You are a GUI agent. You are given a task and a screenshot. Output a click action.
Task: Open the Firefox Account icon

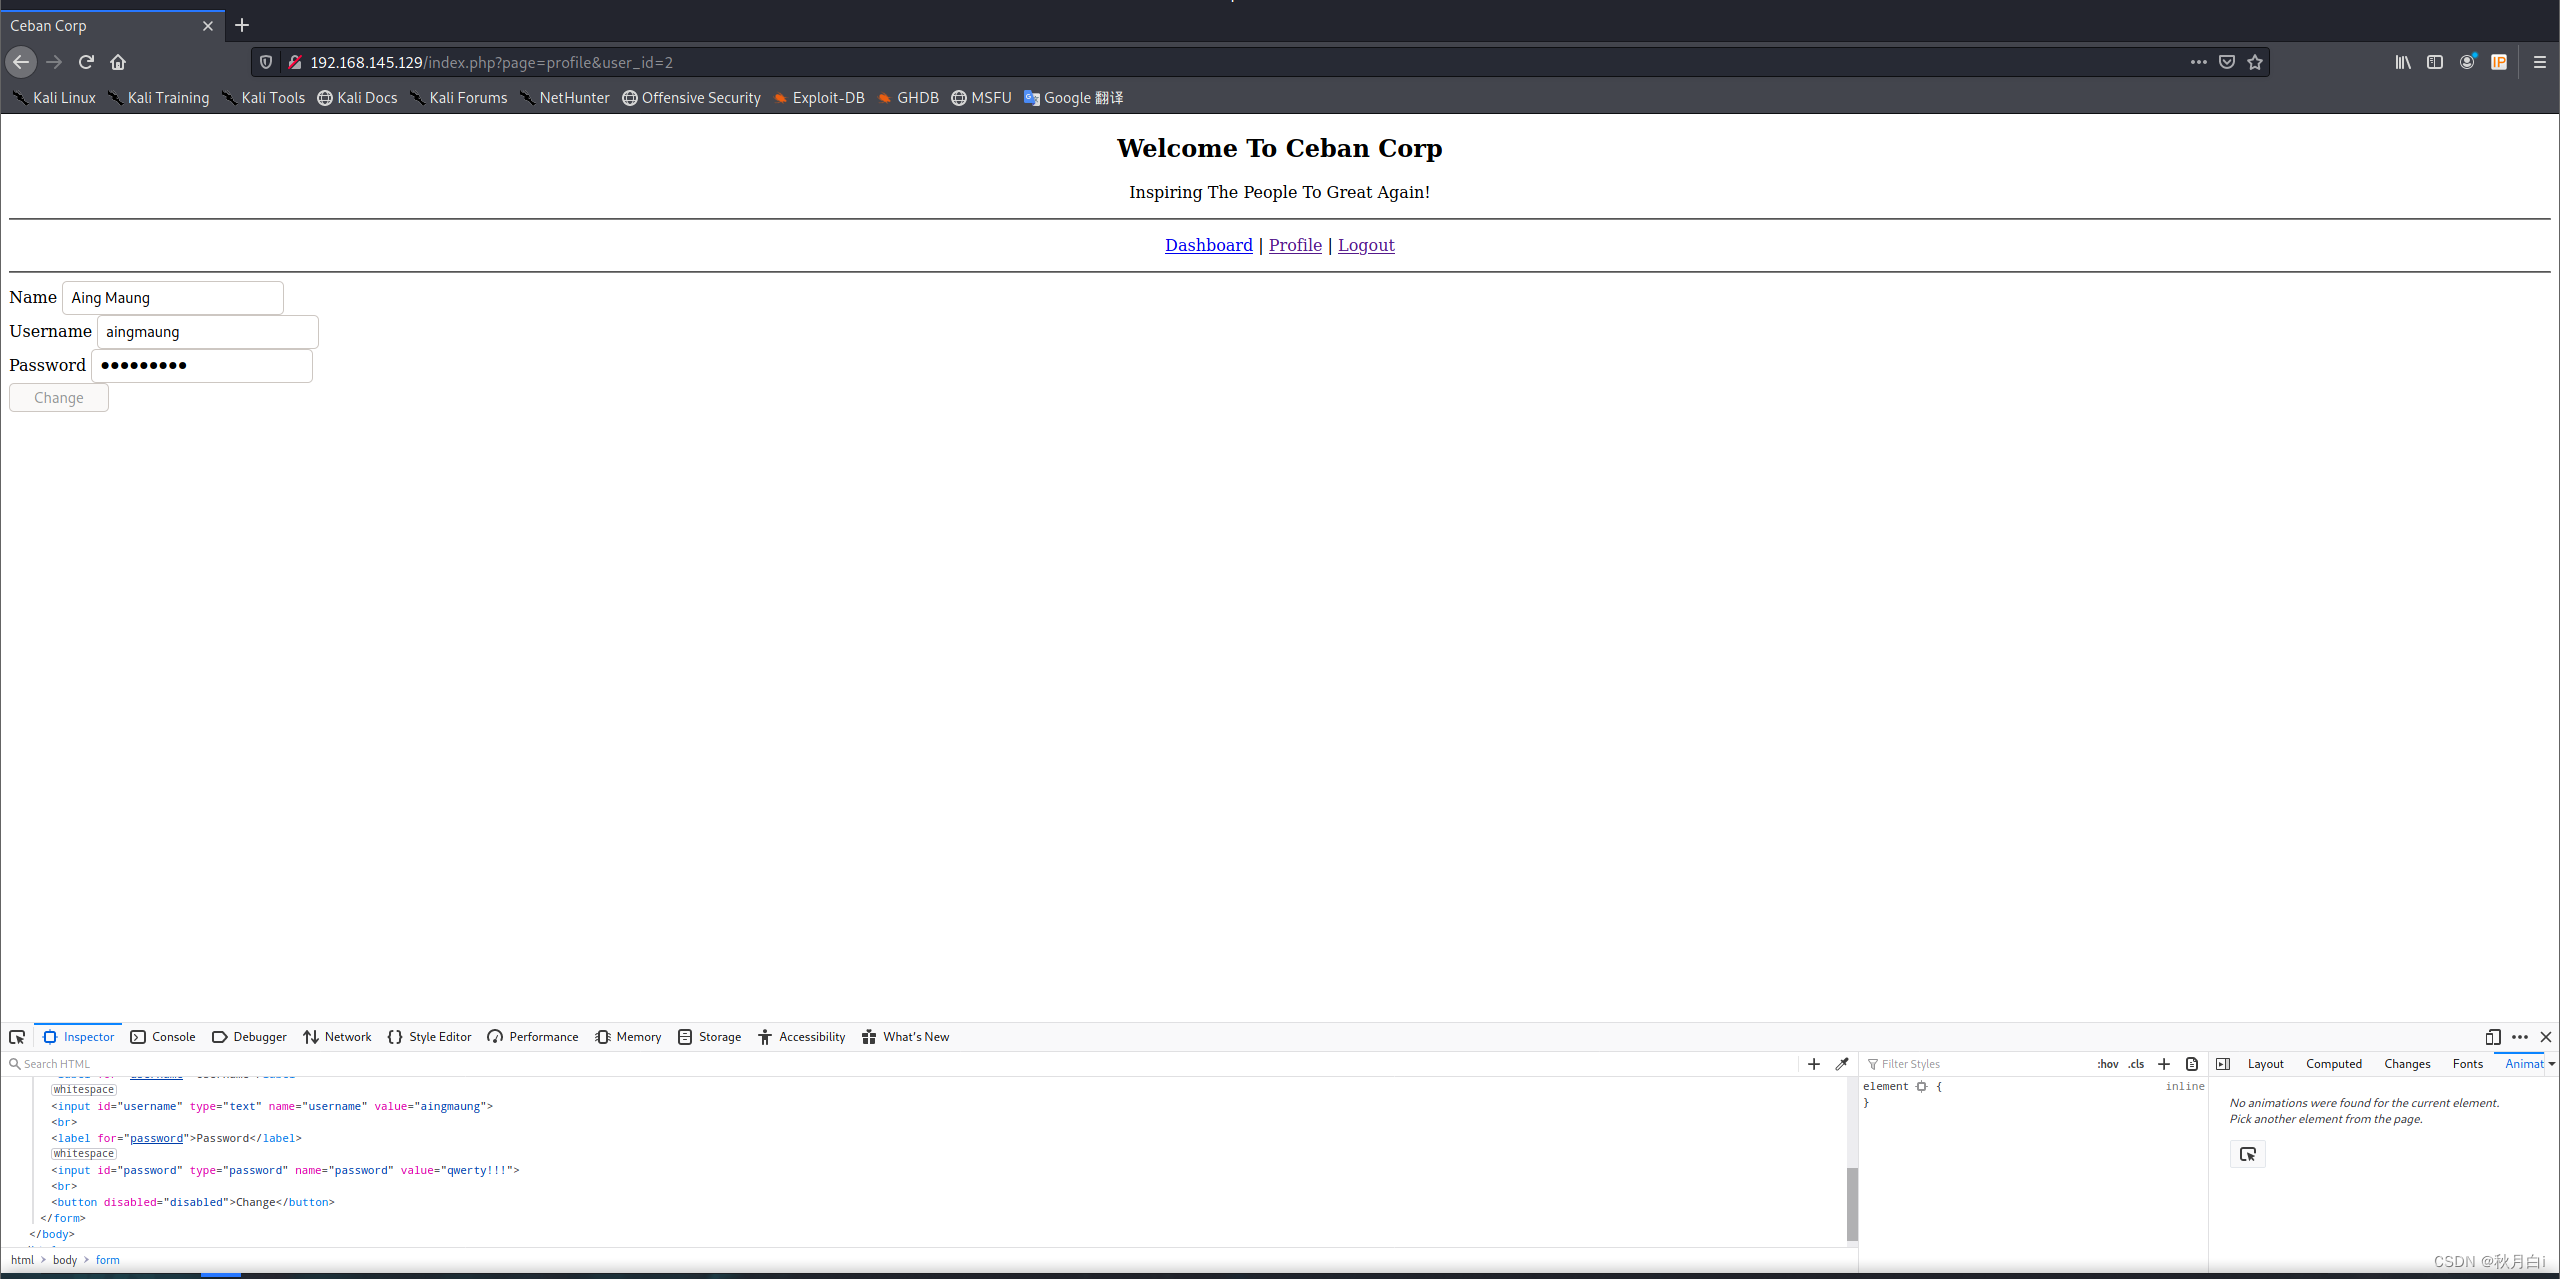click(2467, 61)
